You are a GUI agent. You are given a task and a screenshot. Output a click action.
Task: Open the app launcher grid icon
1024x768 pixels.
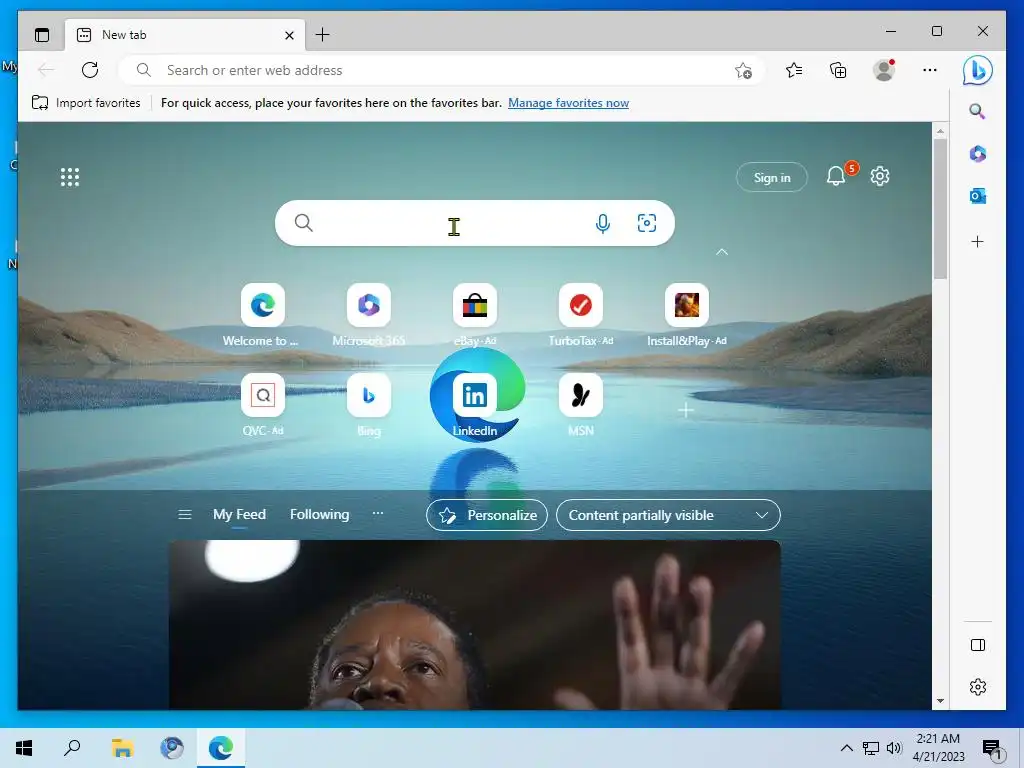[x=70, y=177]
